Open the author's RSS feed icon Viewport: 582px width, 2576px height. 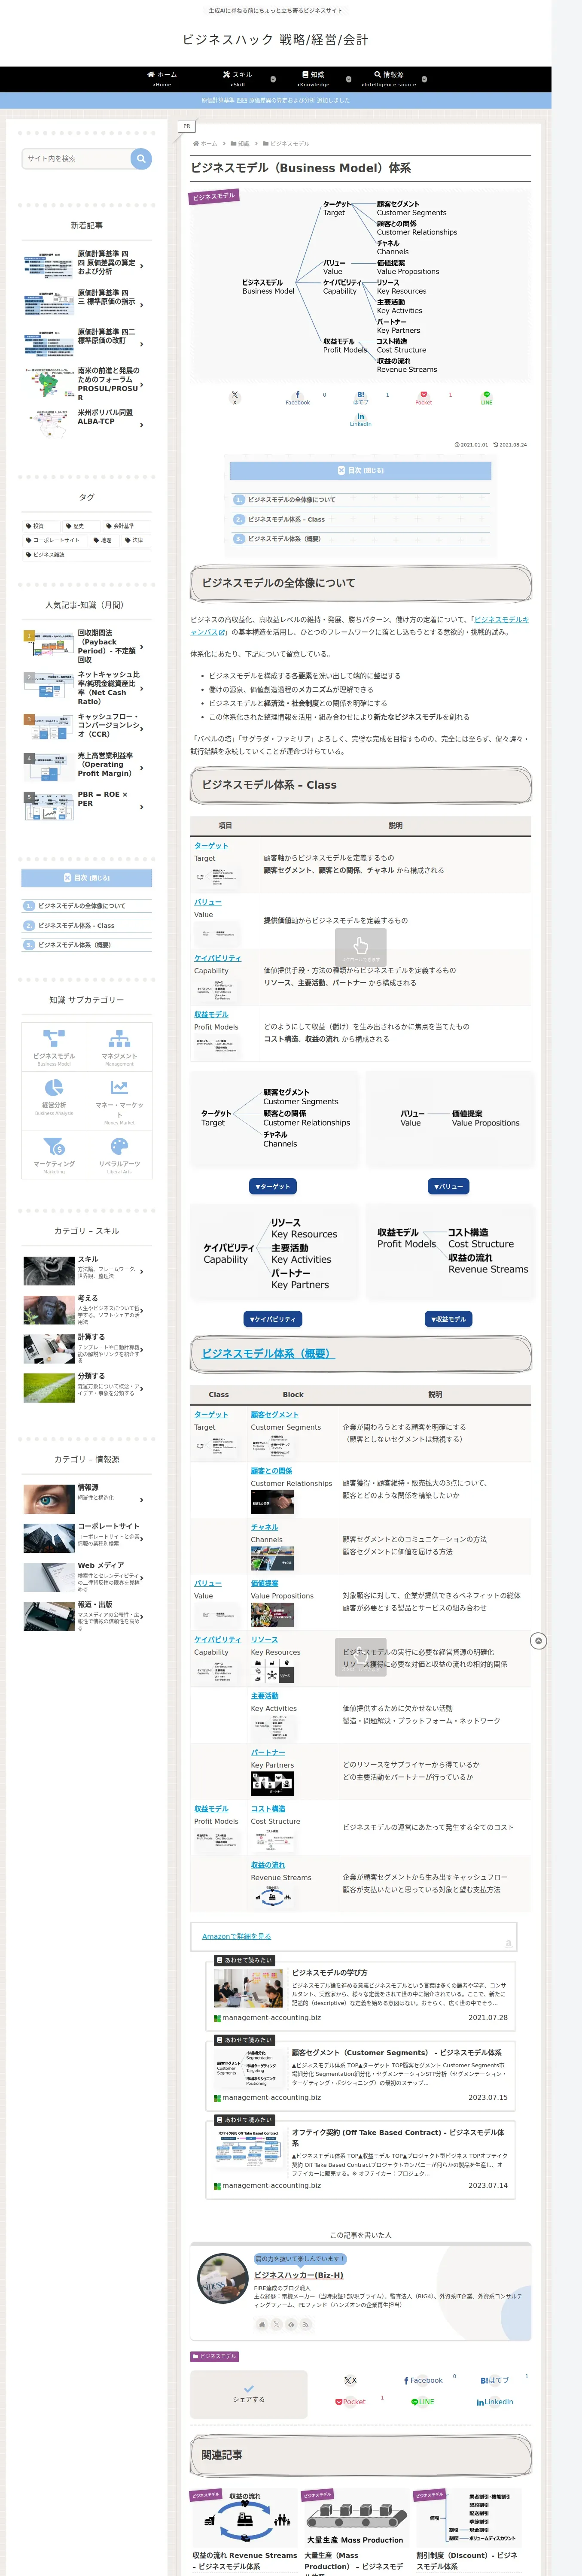click(306, 2324)
